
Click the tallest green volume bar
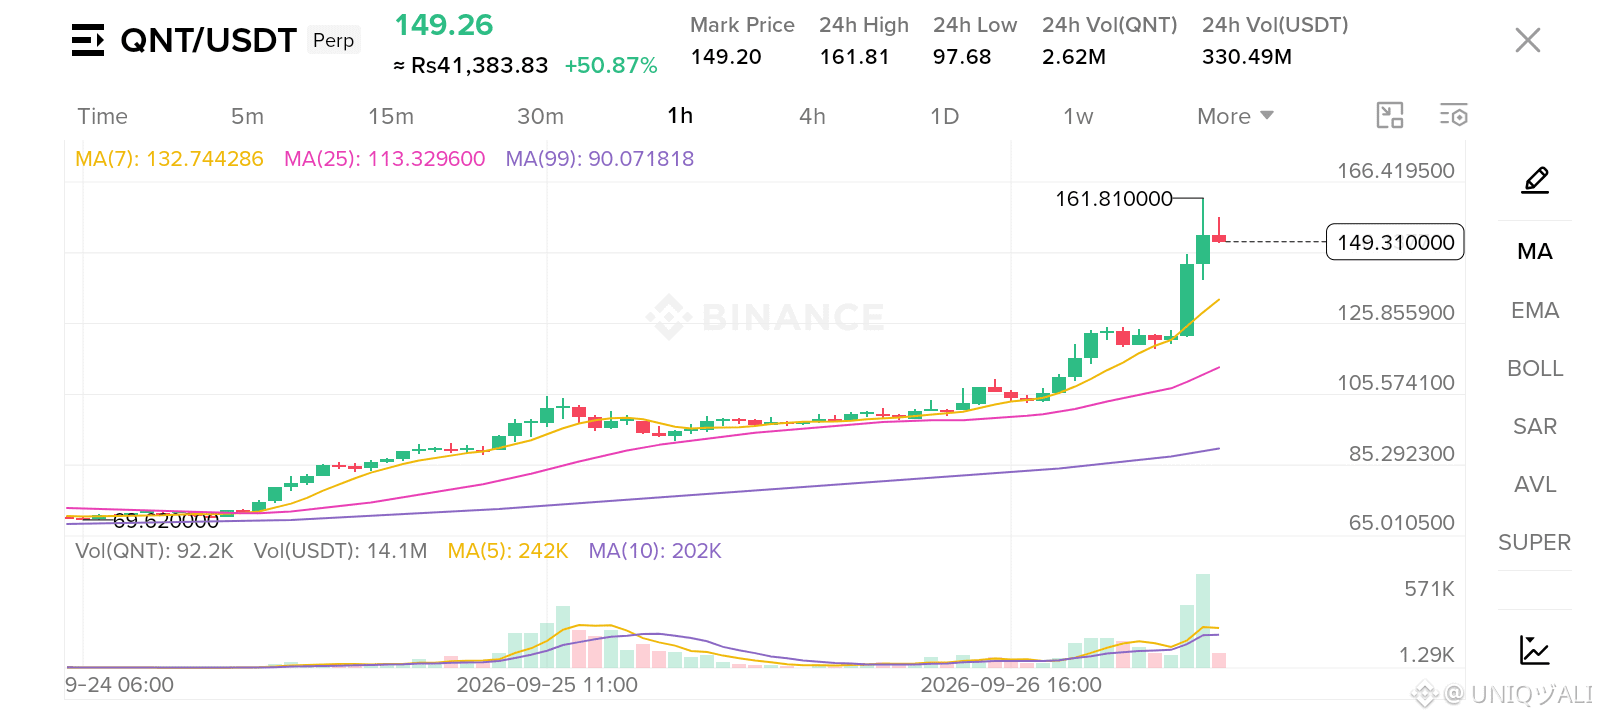(1203, 621)
